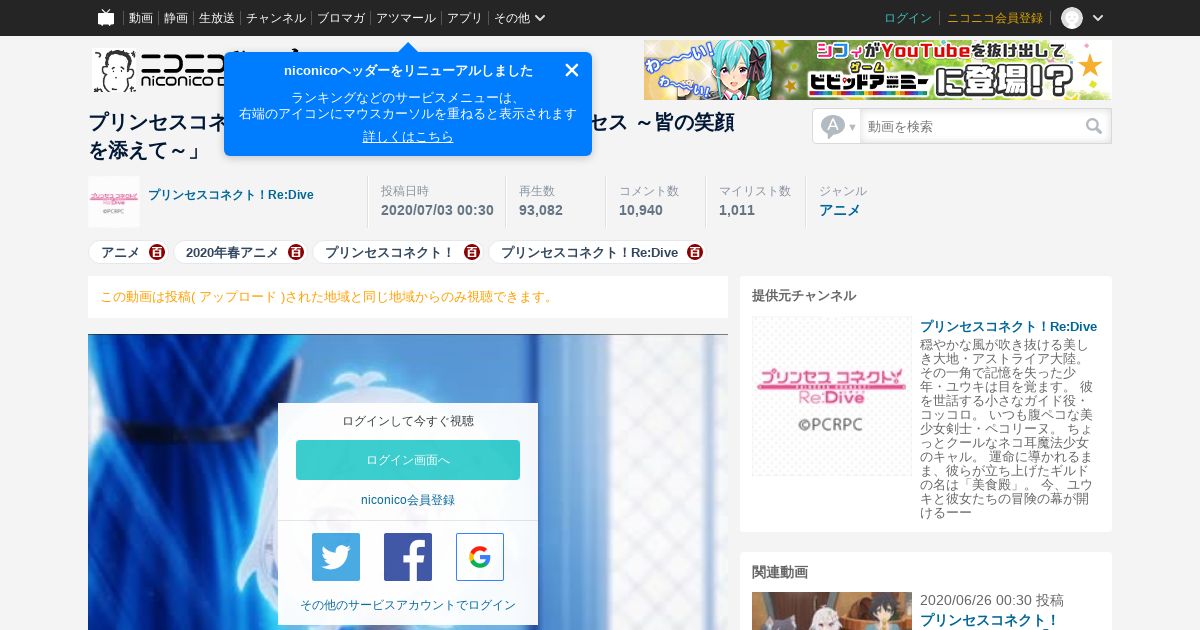
Task: Open the プリンセスコネクト！Re:Dive uploader link
Action: 231,195
